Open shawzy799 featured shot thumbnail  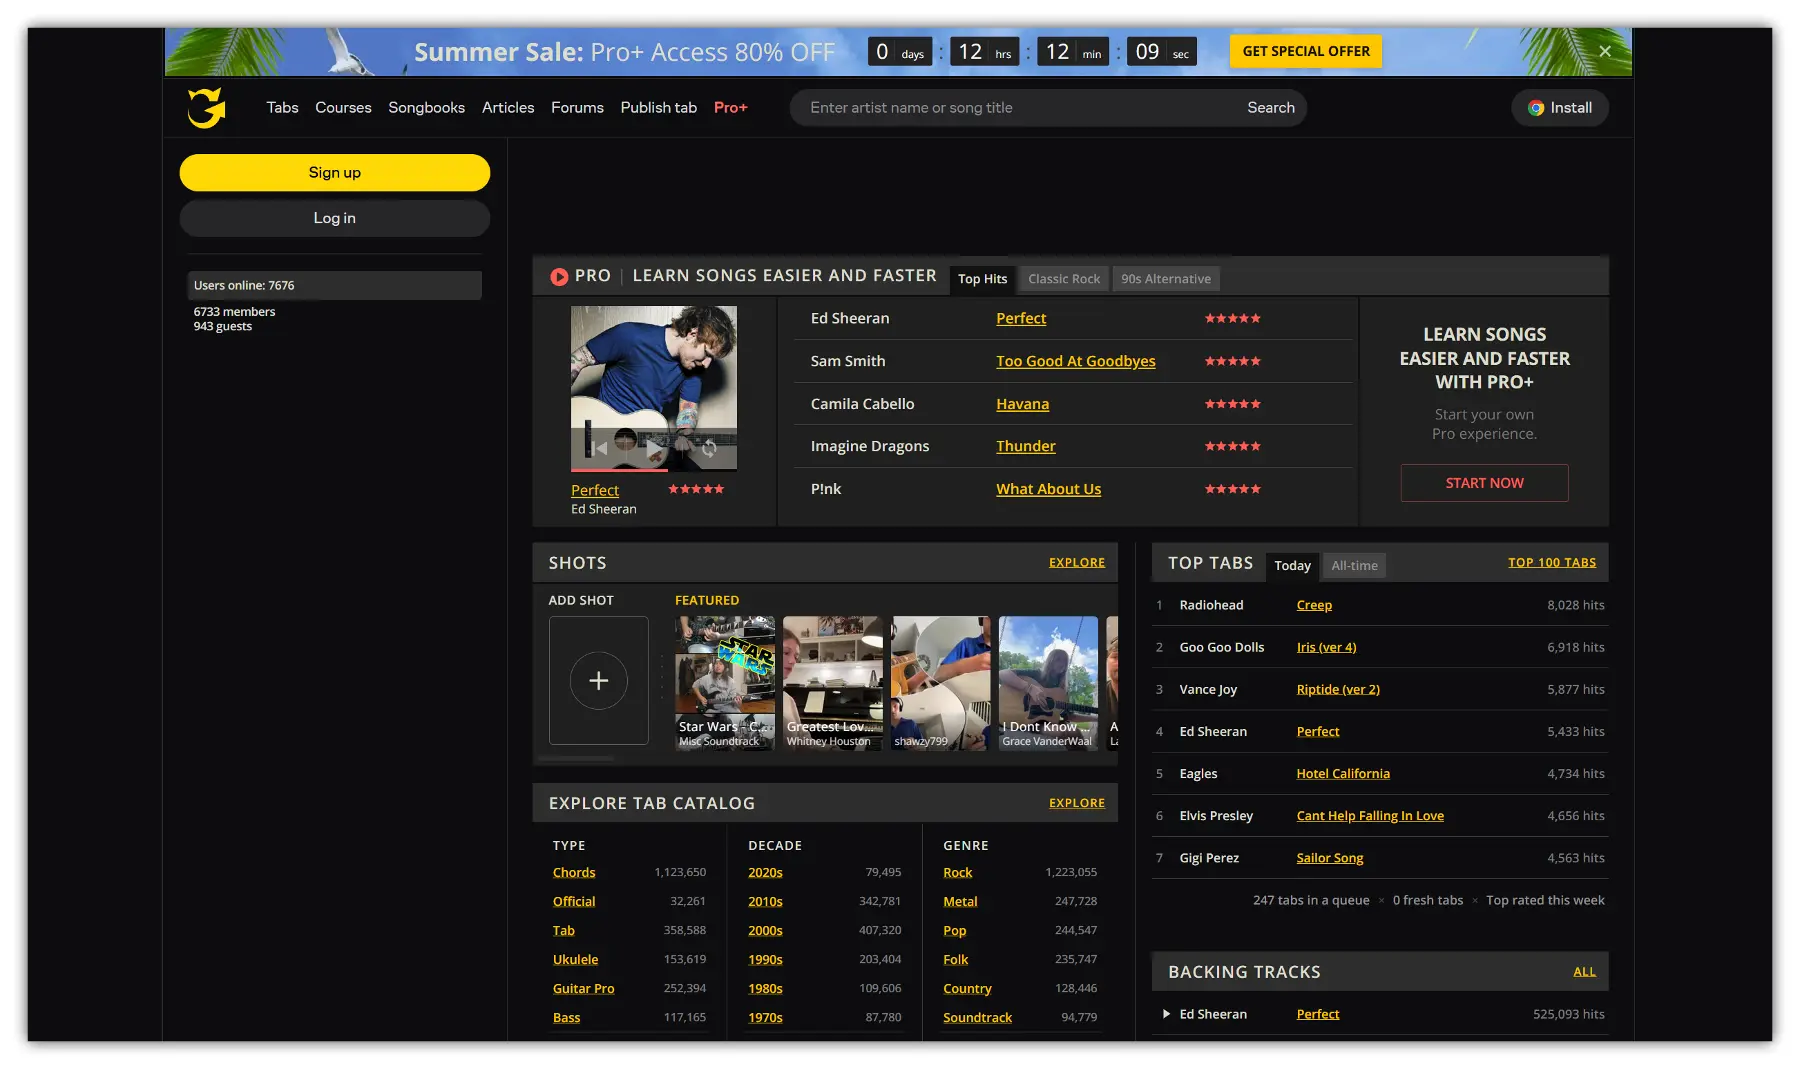point(941,683)
